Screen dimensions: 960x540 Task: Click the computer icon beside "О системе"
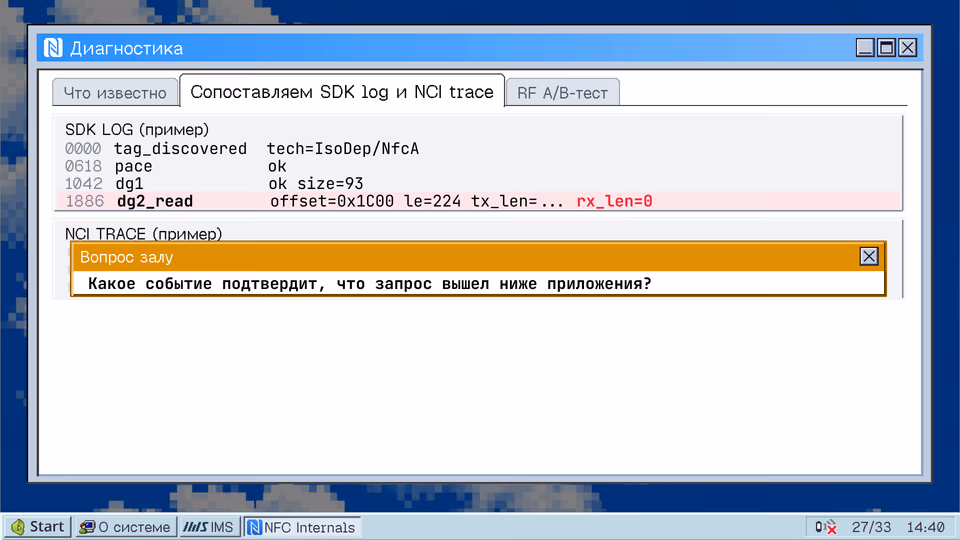87,527
